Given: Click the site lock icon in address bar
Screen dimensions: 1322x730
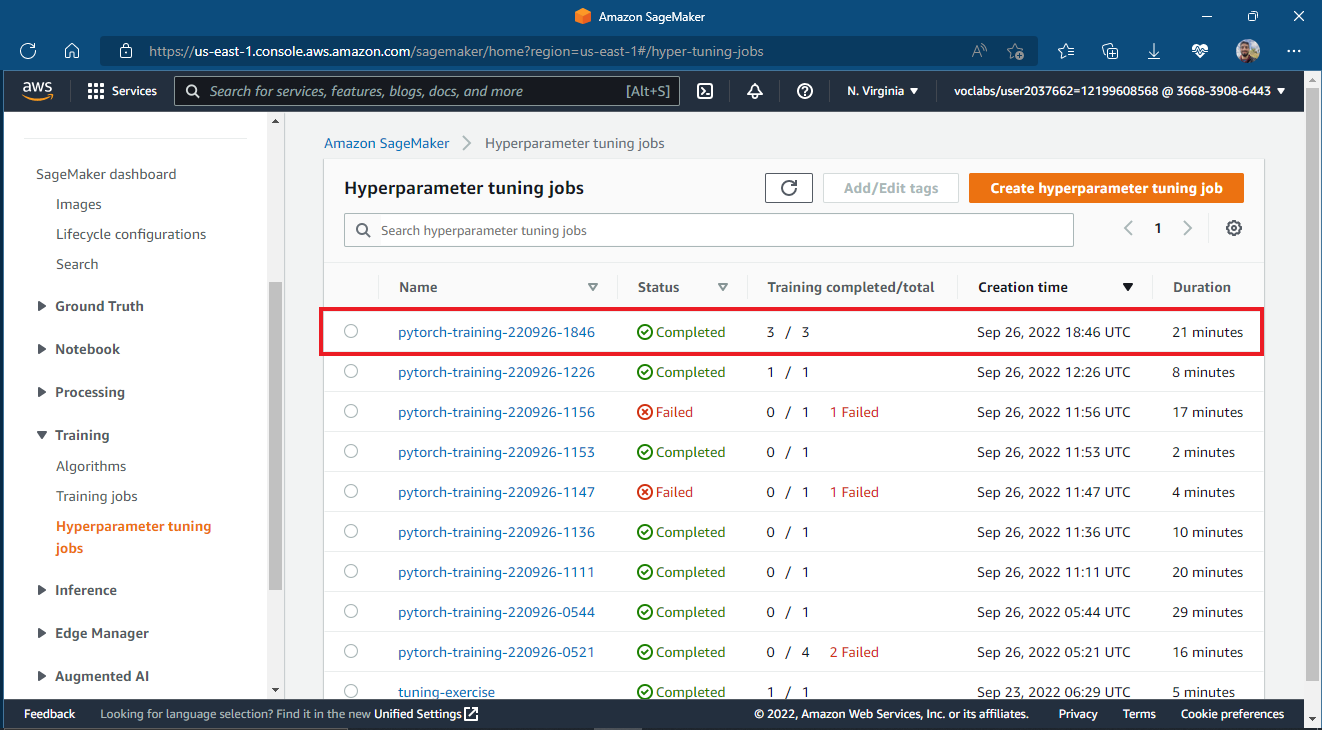Looking at the screenshot, I should coord(126,51).
